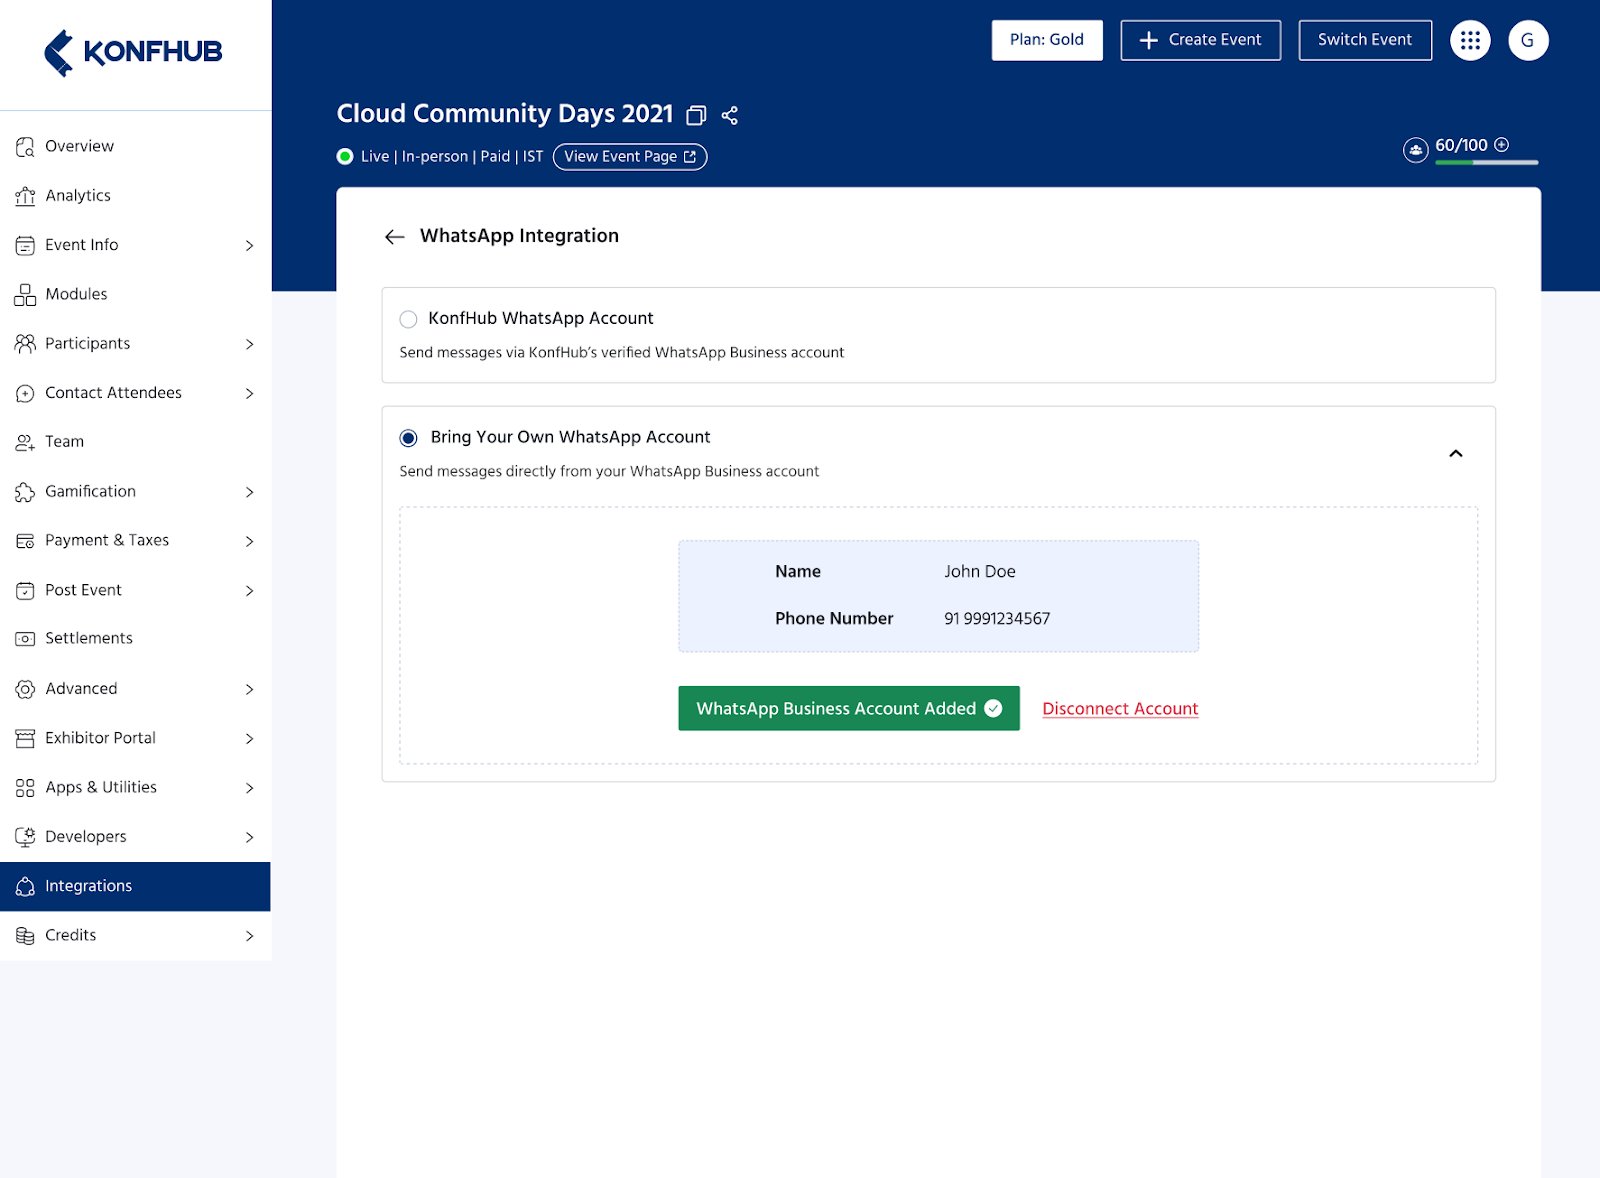Expand the Gamification submenu chevron
This screenshot has width=1600, height=1178.
pos(249,492)
